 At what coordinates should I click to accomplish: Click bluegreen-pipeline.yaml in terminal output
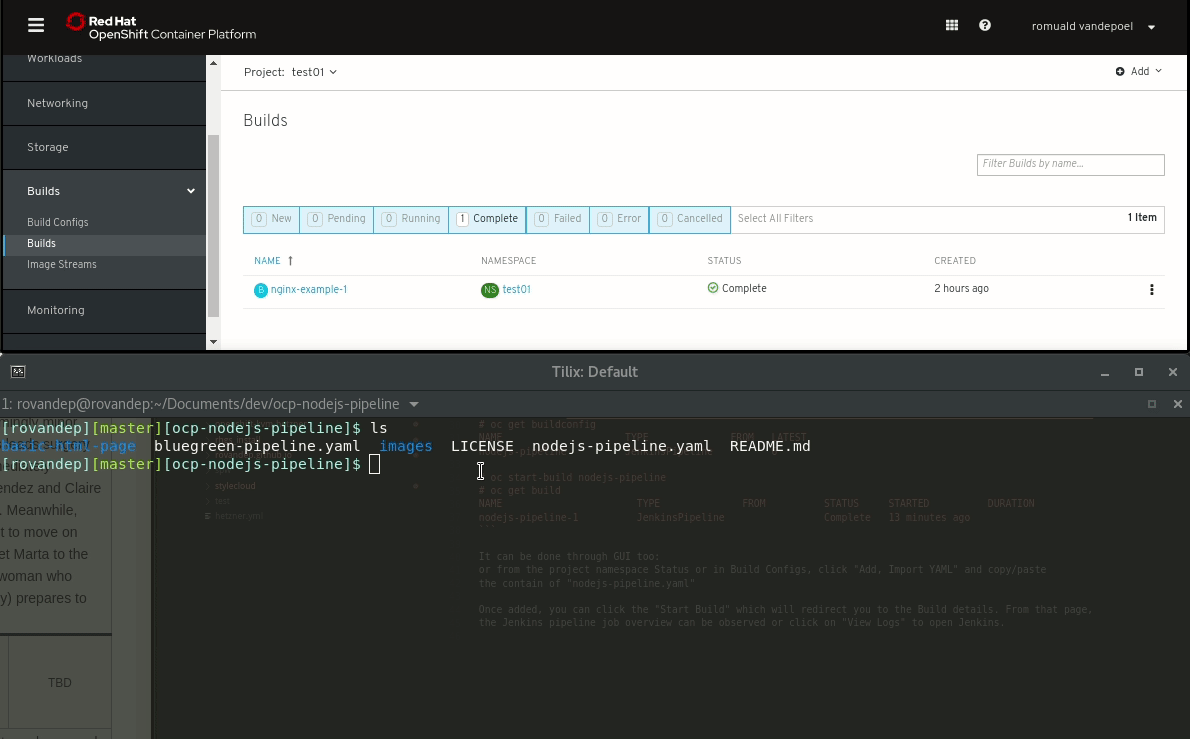(257, 446)
